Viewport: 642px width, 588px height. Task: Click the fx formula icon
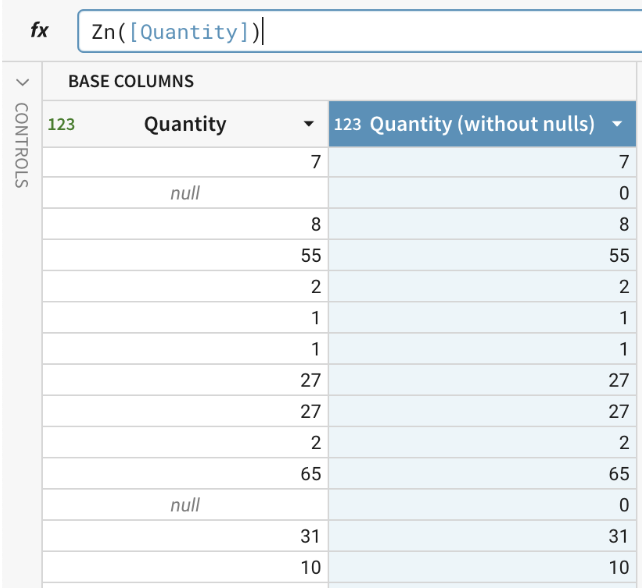39,31
